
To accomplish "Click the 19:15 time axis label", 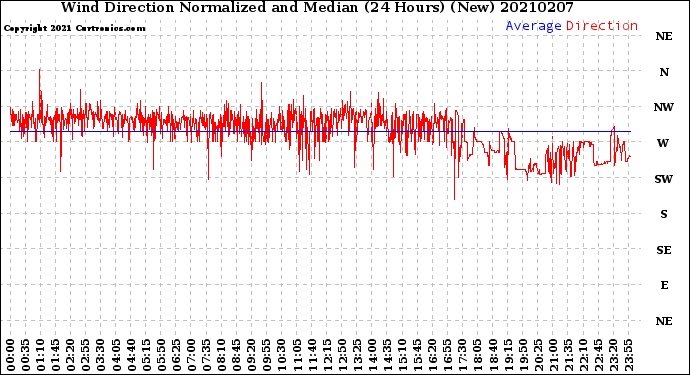I will pos(508,355).
